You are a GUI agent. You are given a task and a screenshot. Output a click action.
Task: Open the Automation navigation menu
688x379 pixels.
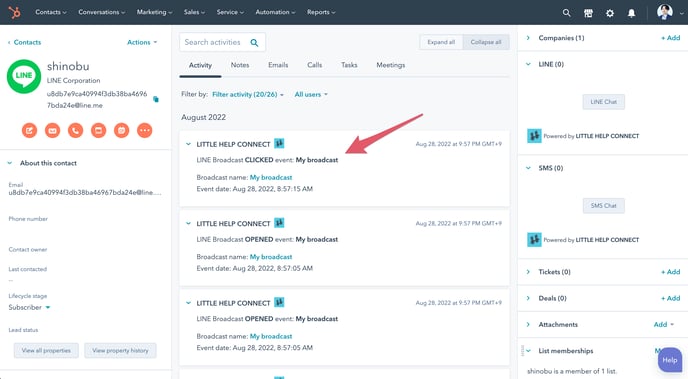tap(275, 12)
